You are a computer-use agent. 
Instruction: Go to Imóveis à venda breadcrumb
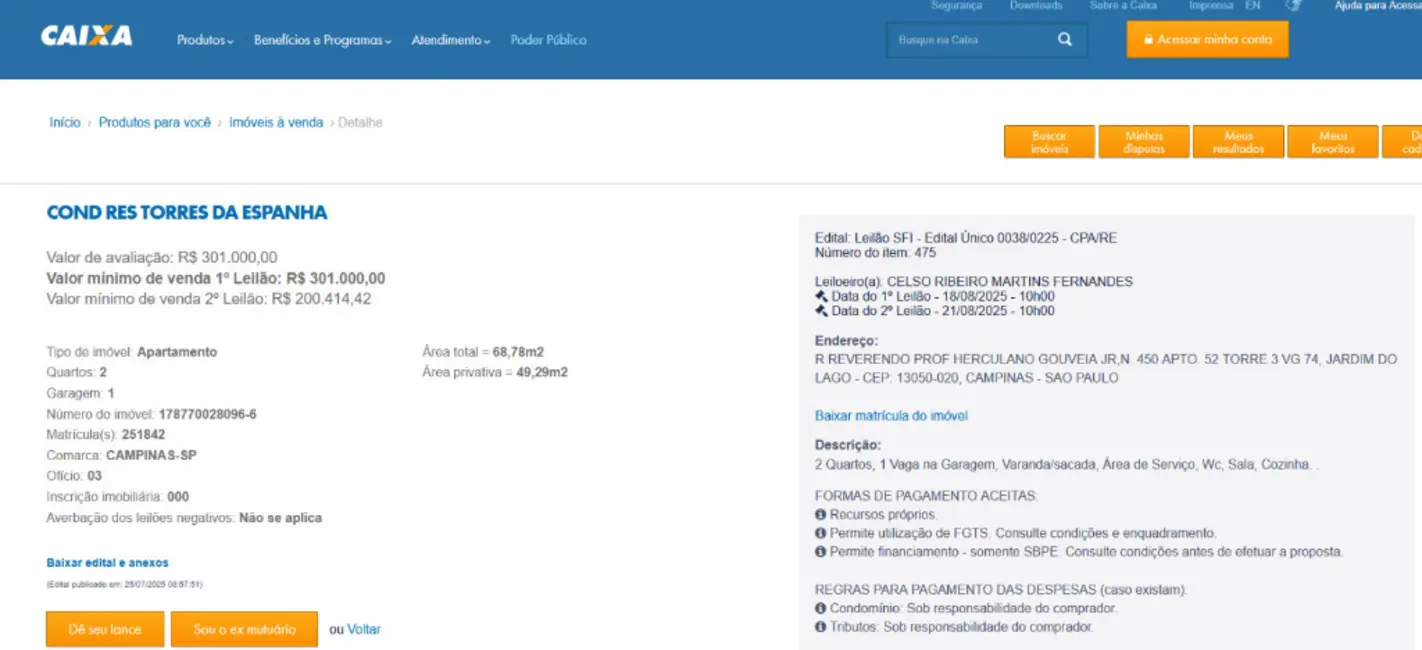click(x=276, y=123)
